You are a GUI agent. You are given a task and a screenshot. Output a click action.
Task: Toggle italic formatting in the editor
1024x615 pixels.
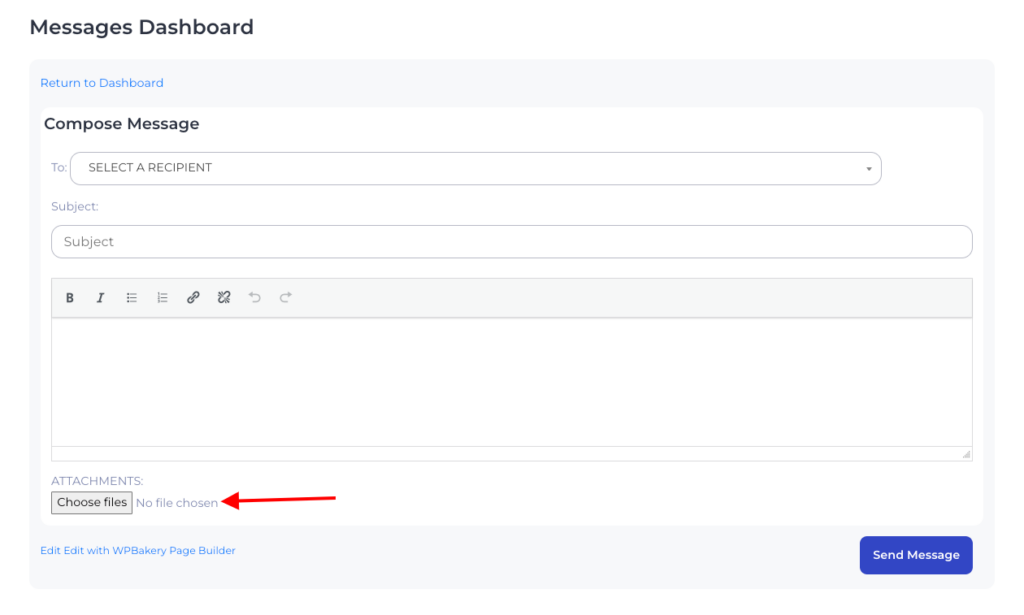tap(100, 297)
